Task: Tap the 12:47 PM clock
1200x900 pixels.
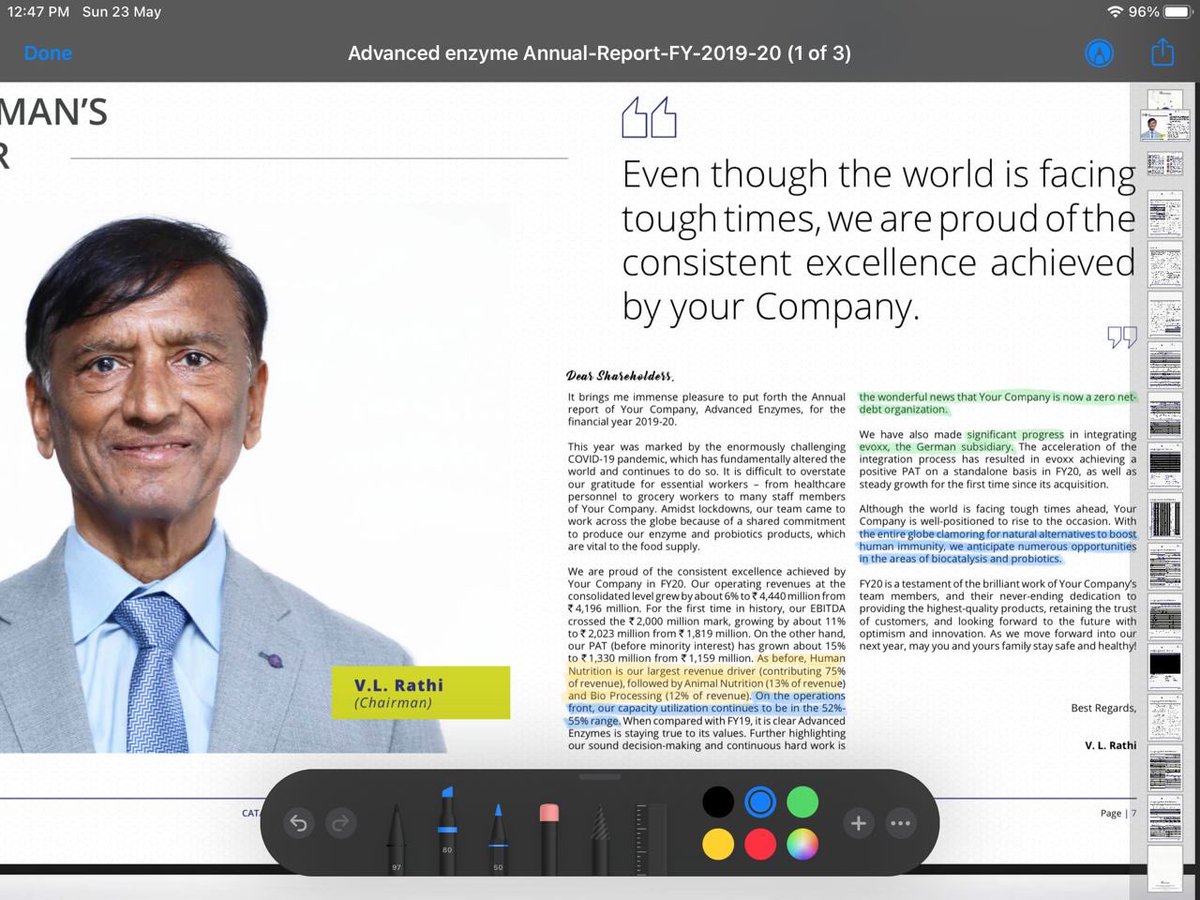Action: click(38, 12)
